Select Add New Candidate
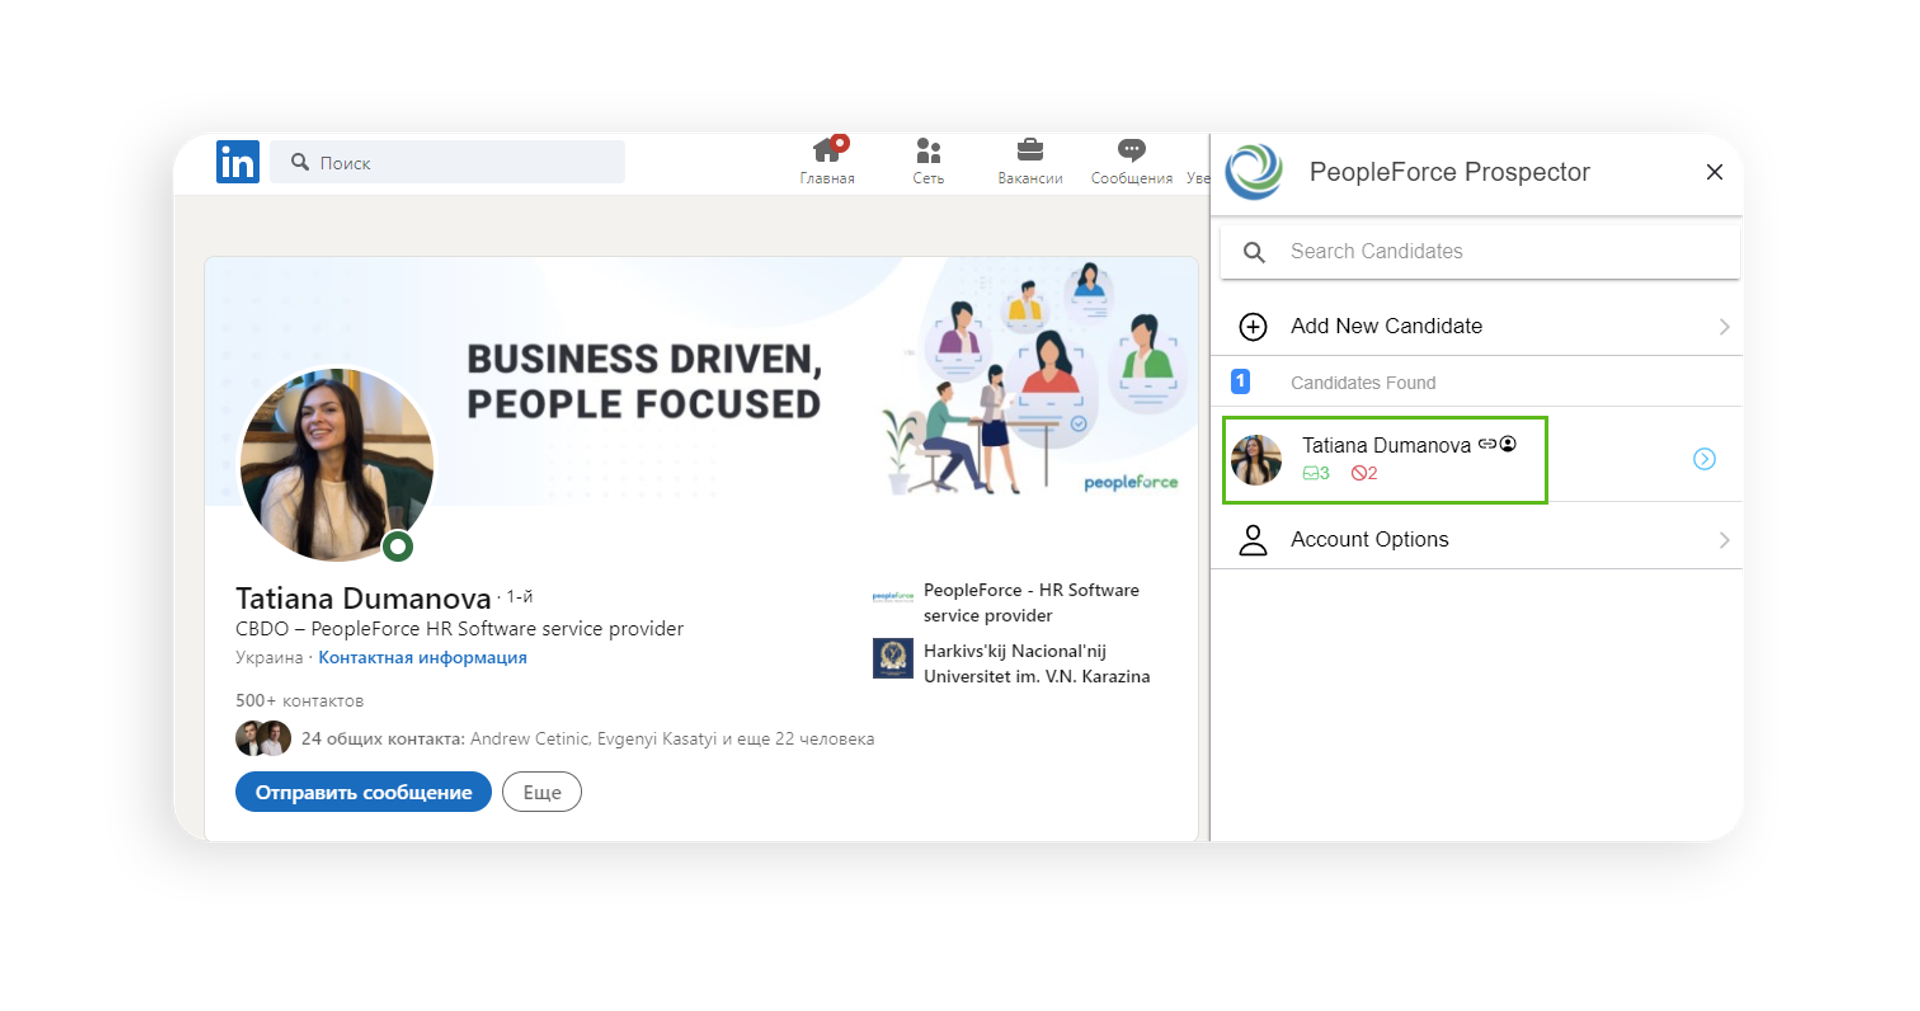This screenshot has height=1011, width=1920. coord(1477,327)
